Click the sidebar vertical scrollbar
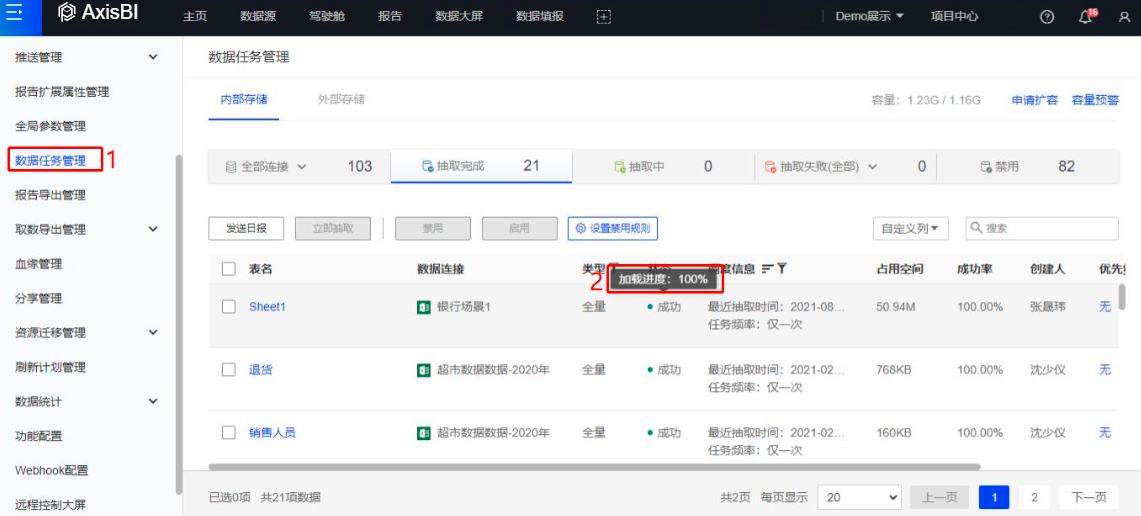The height and width of the screenshot is (516, 1141). [179, 324]
